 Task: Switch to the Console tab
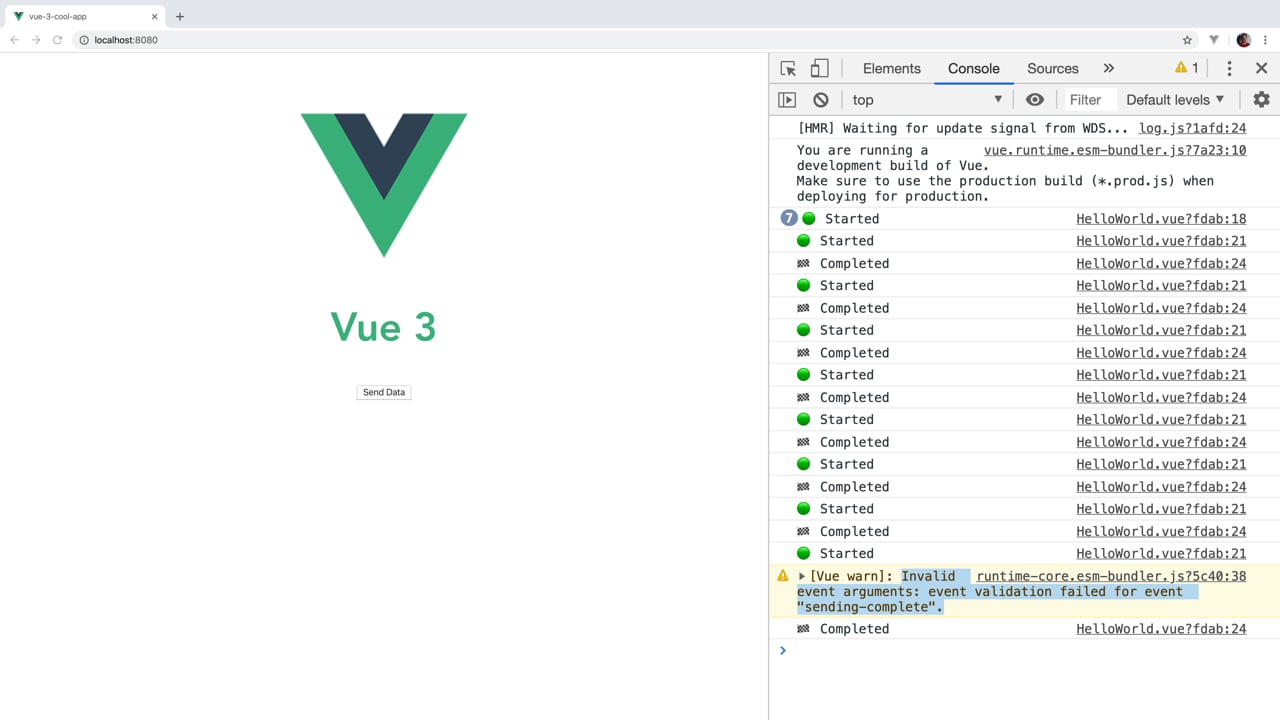[x=974, y=68]
